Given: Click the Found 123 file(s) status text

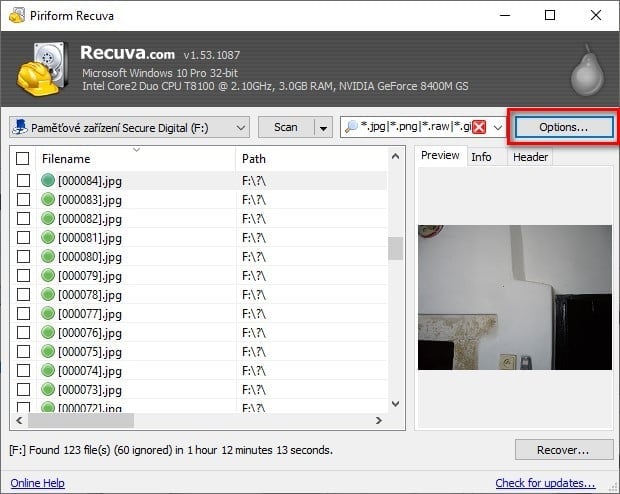Looking at the screenshot, I should (x=171, y=450).
